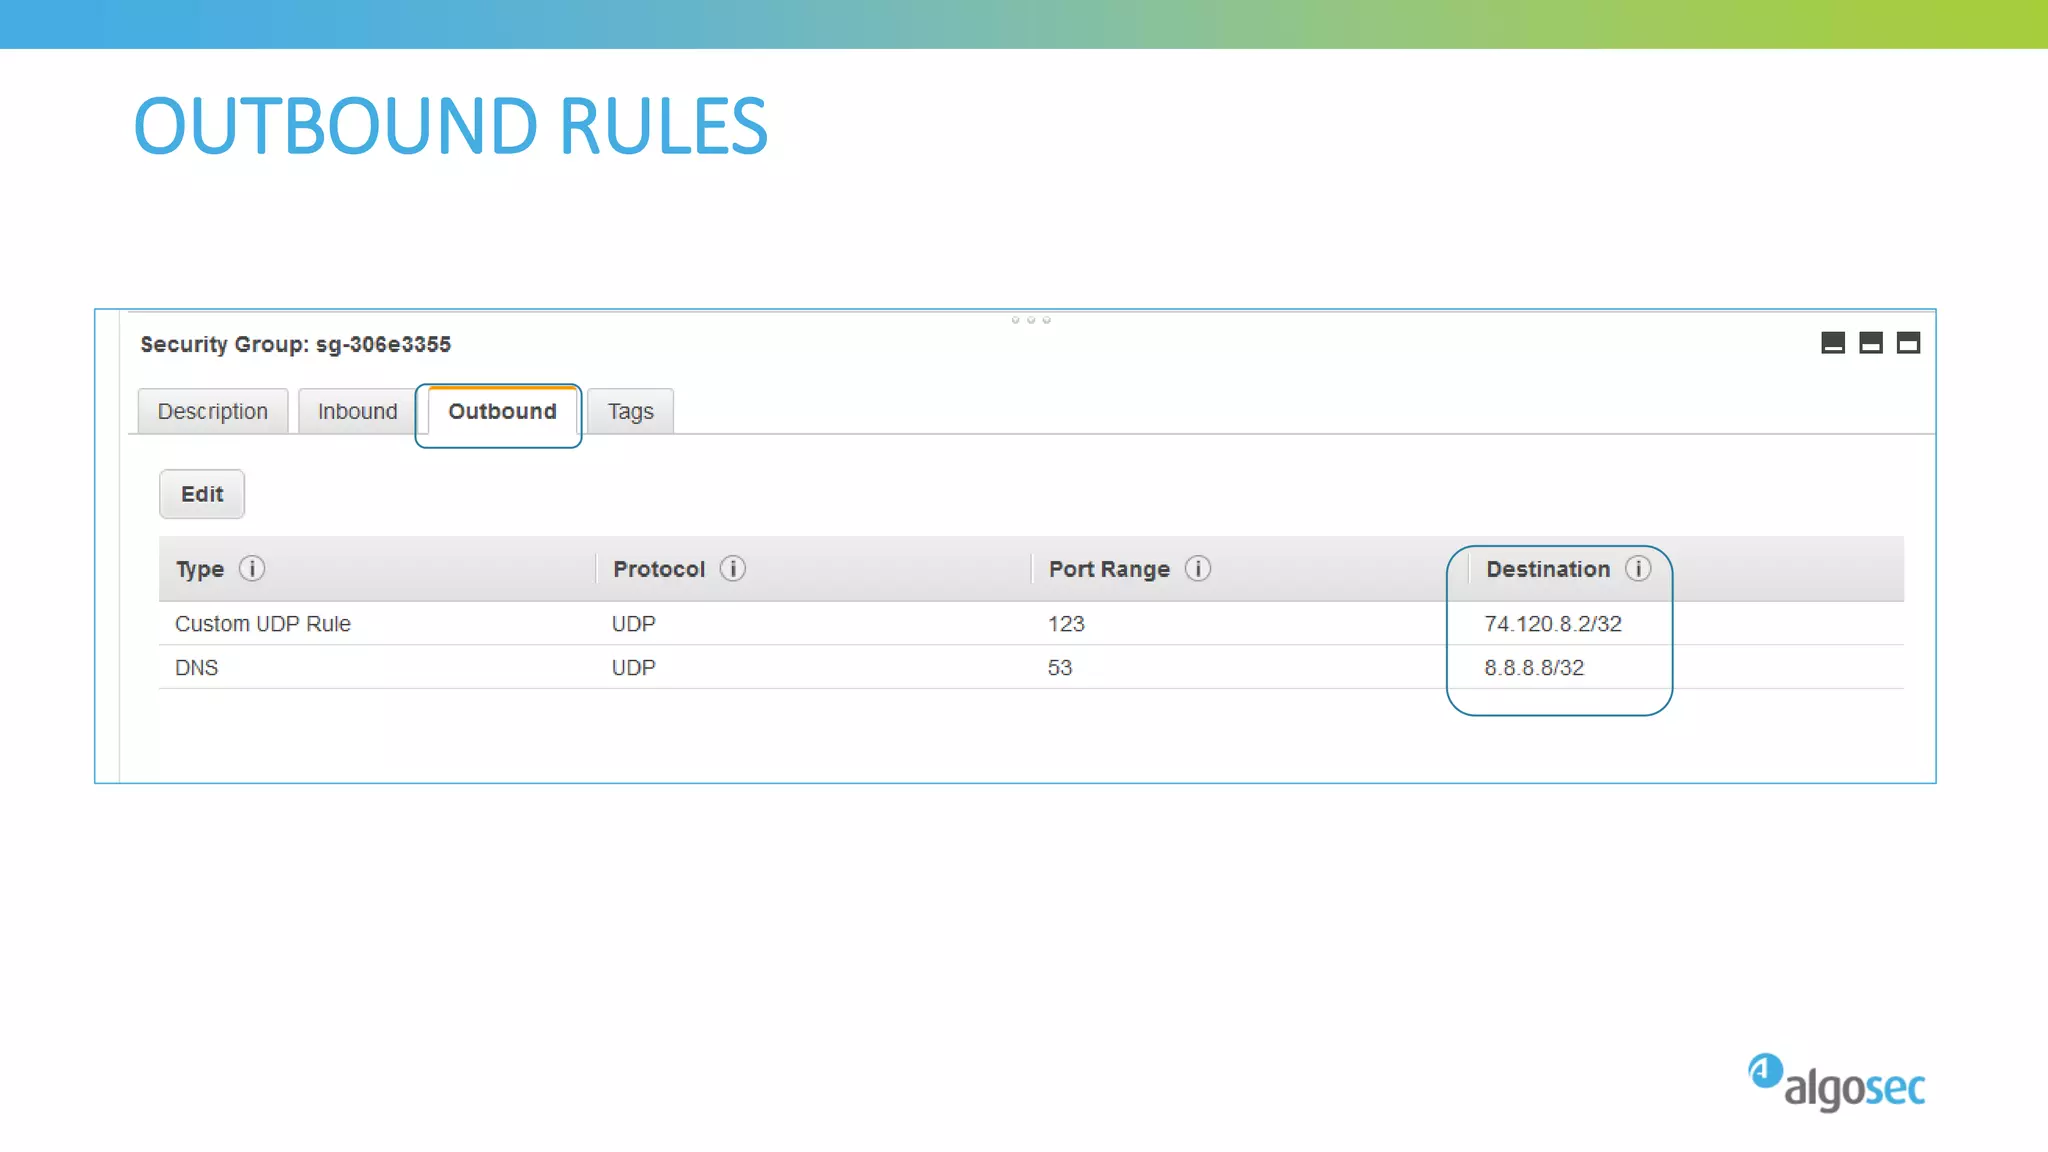Click UDP protocol in Custom UDP Rule row

tap(634, 624)
